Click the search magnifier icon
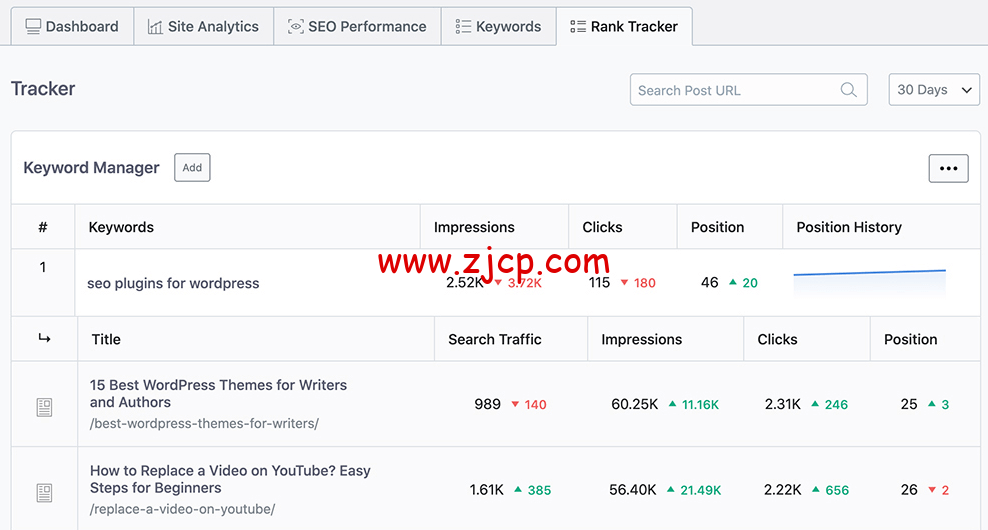 [848, 90]
